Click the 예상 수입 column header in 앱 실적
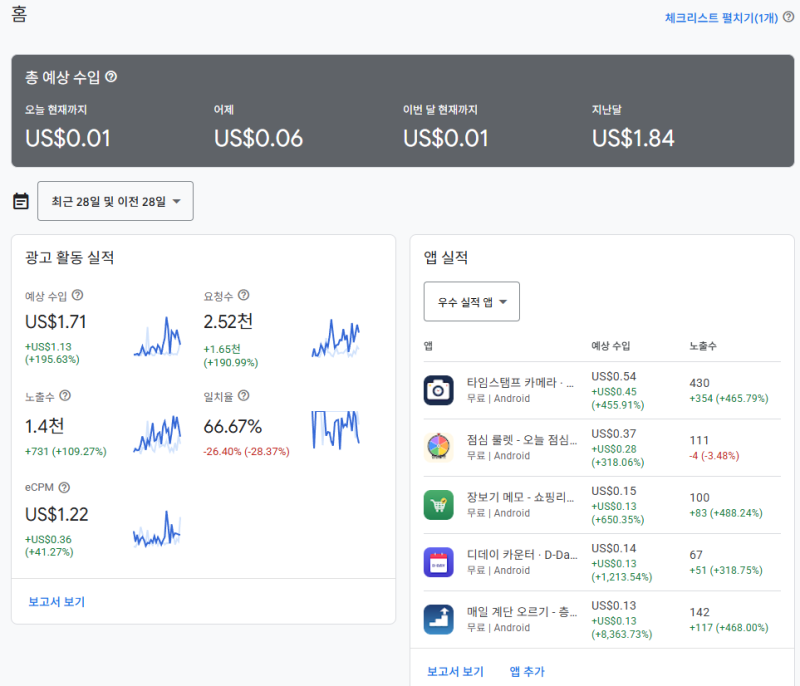This screenshot has width=800, height=686. click(x=611, y=346)
